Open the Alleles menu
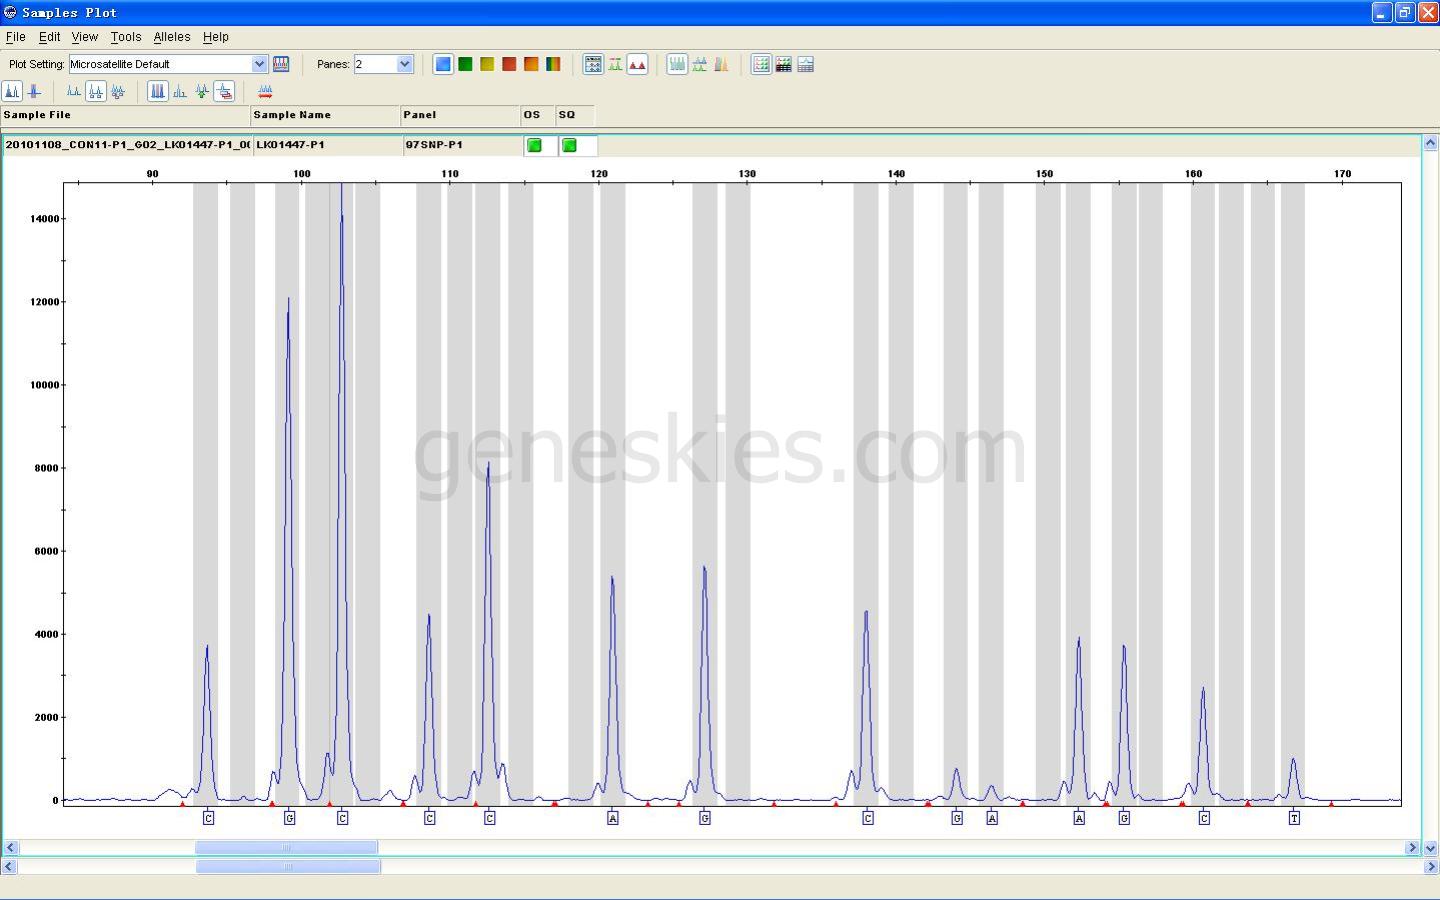 point(171,37)
